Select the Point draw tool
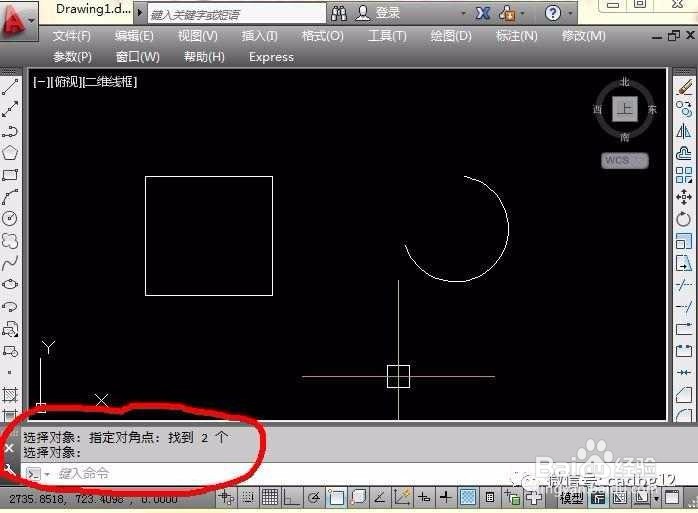 click(x=10, y=372)
